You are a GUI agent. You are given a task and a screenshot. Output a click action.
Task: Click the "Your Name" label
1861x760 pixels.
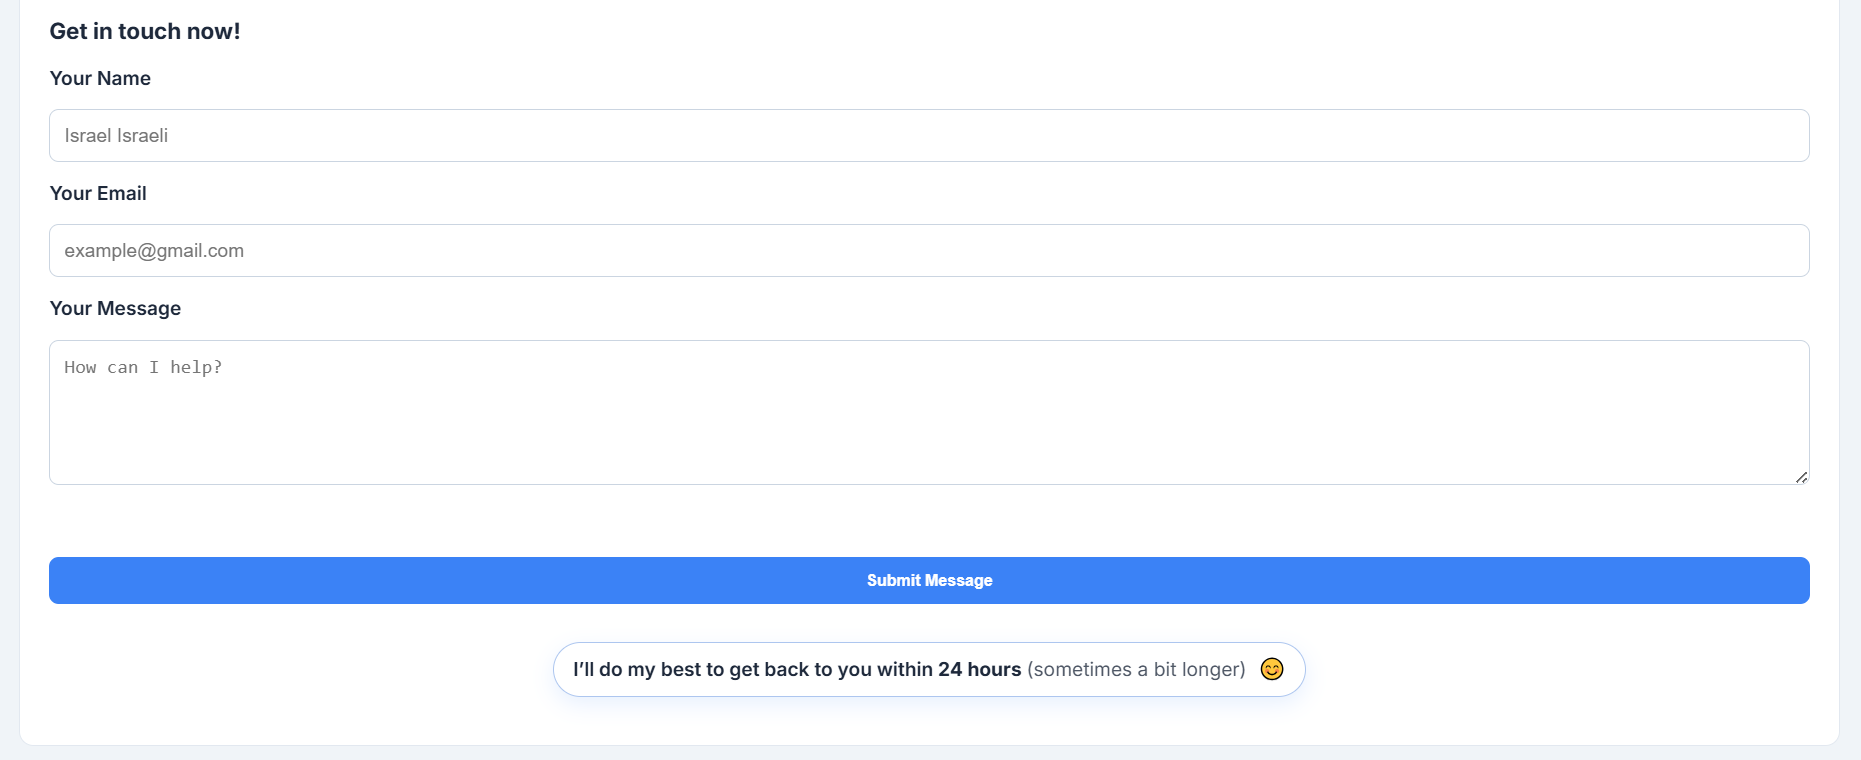(x=100, y=79)
